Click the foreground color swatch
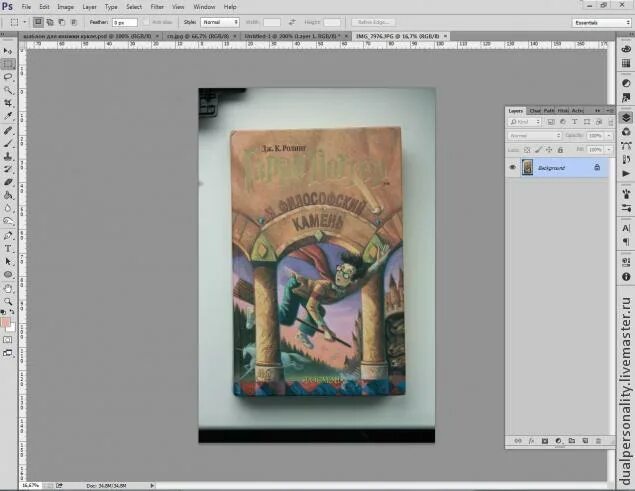 [5, 323]
